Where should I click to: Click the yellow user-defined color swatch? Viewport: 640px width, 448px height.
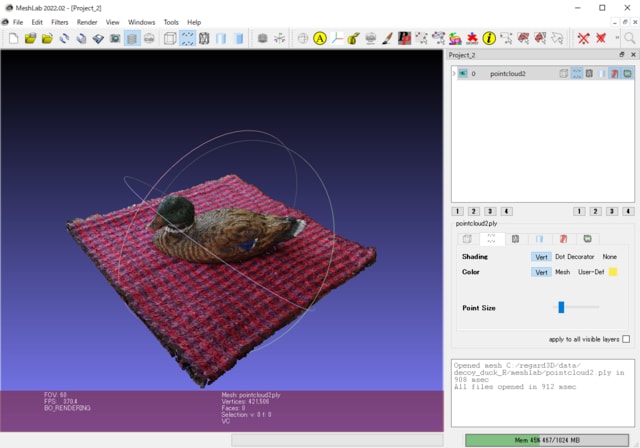(613, 272)
